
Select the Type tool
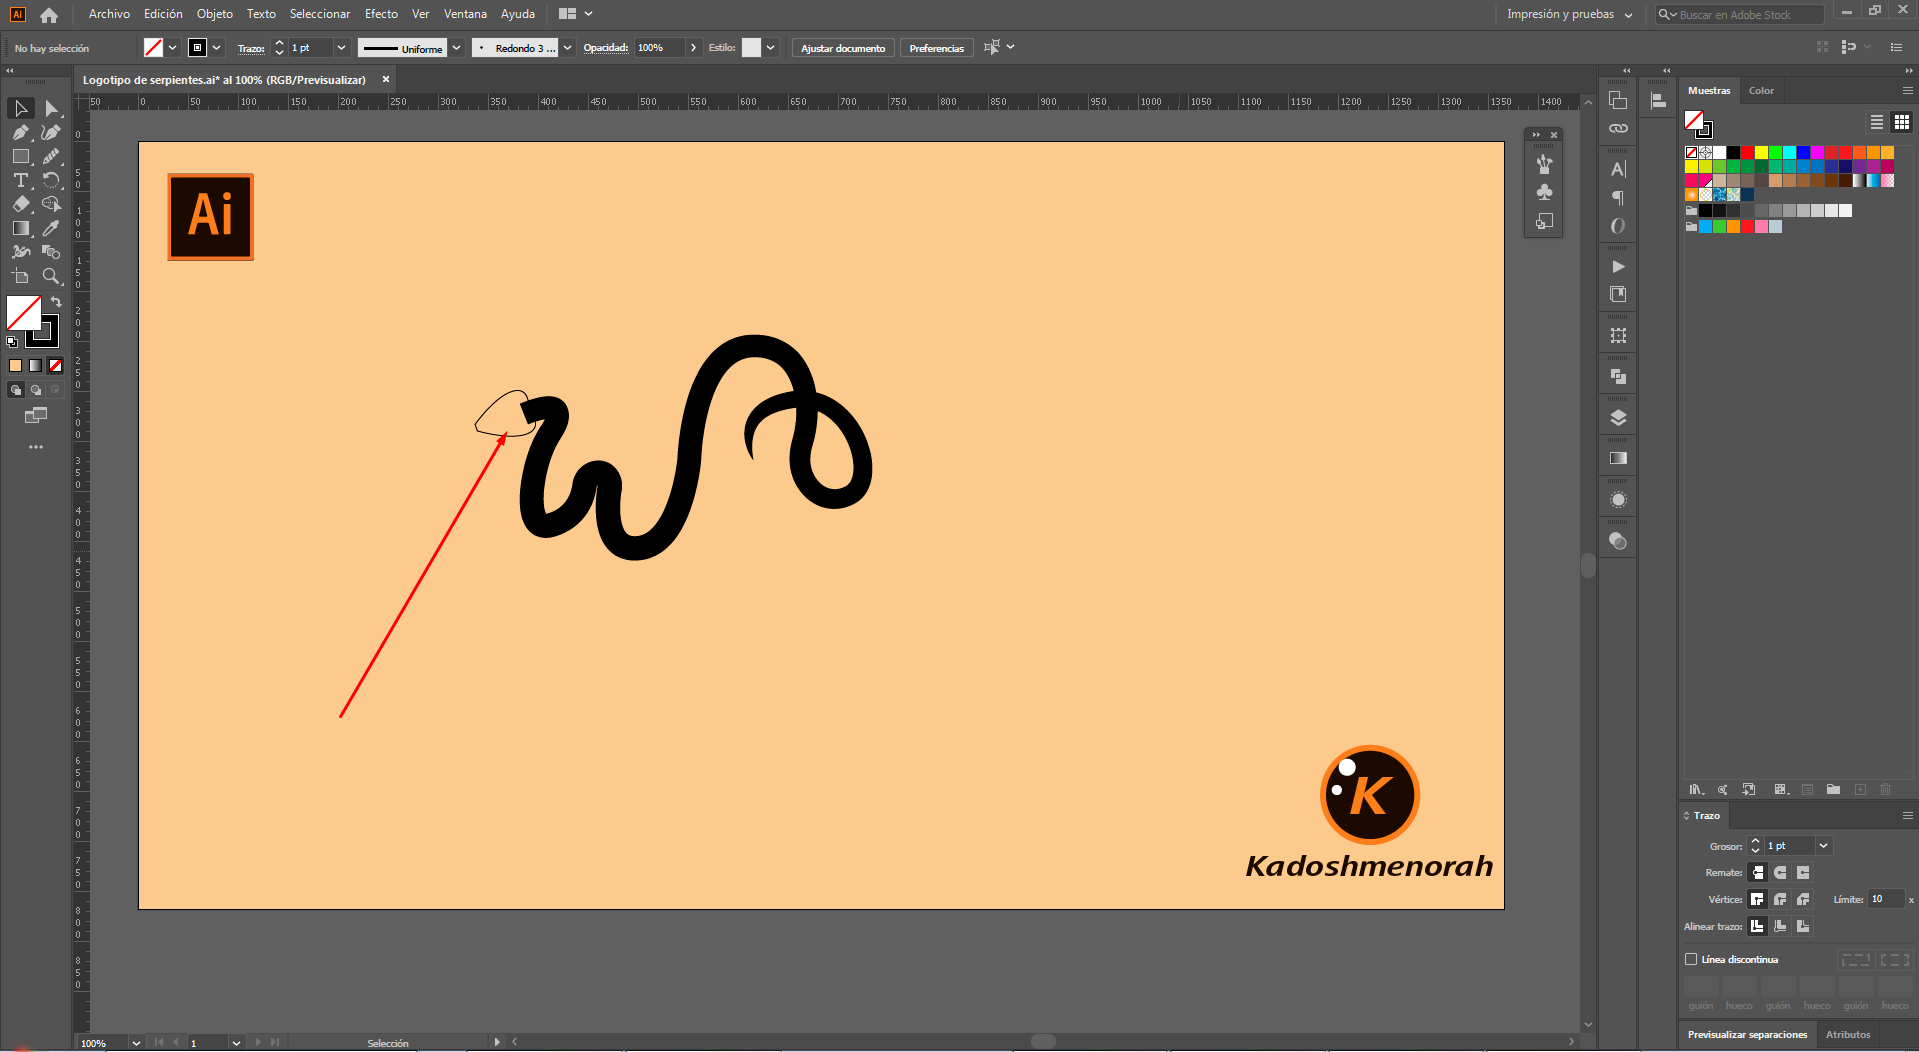[21, 180]
